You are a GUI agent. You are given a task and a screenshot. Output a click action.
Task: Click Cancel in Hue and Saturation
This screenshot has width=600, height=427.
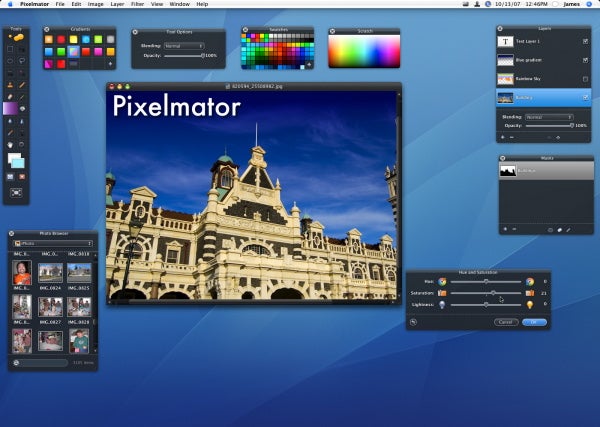[506, 322]
